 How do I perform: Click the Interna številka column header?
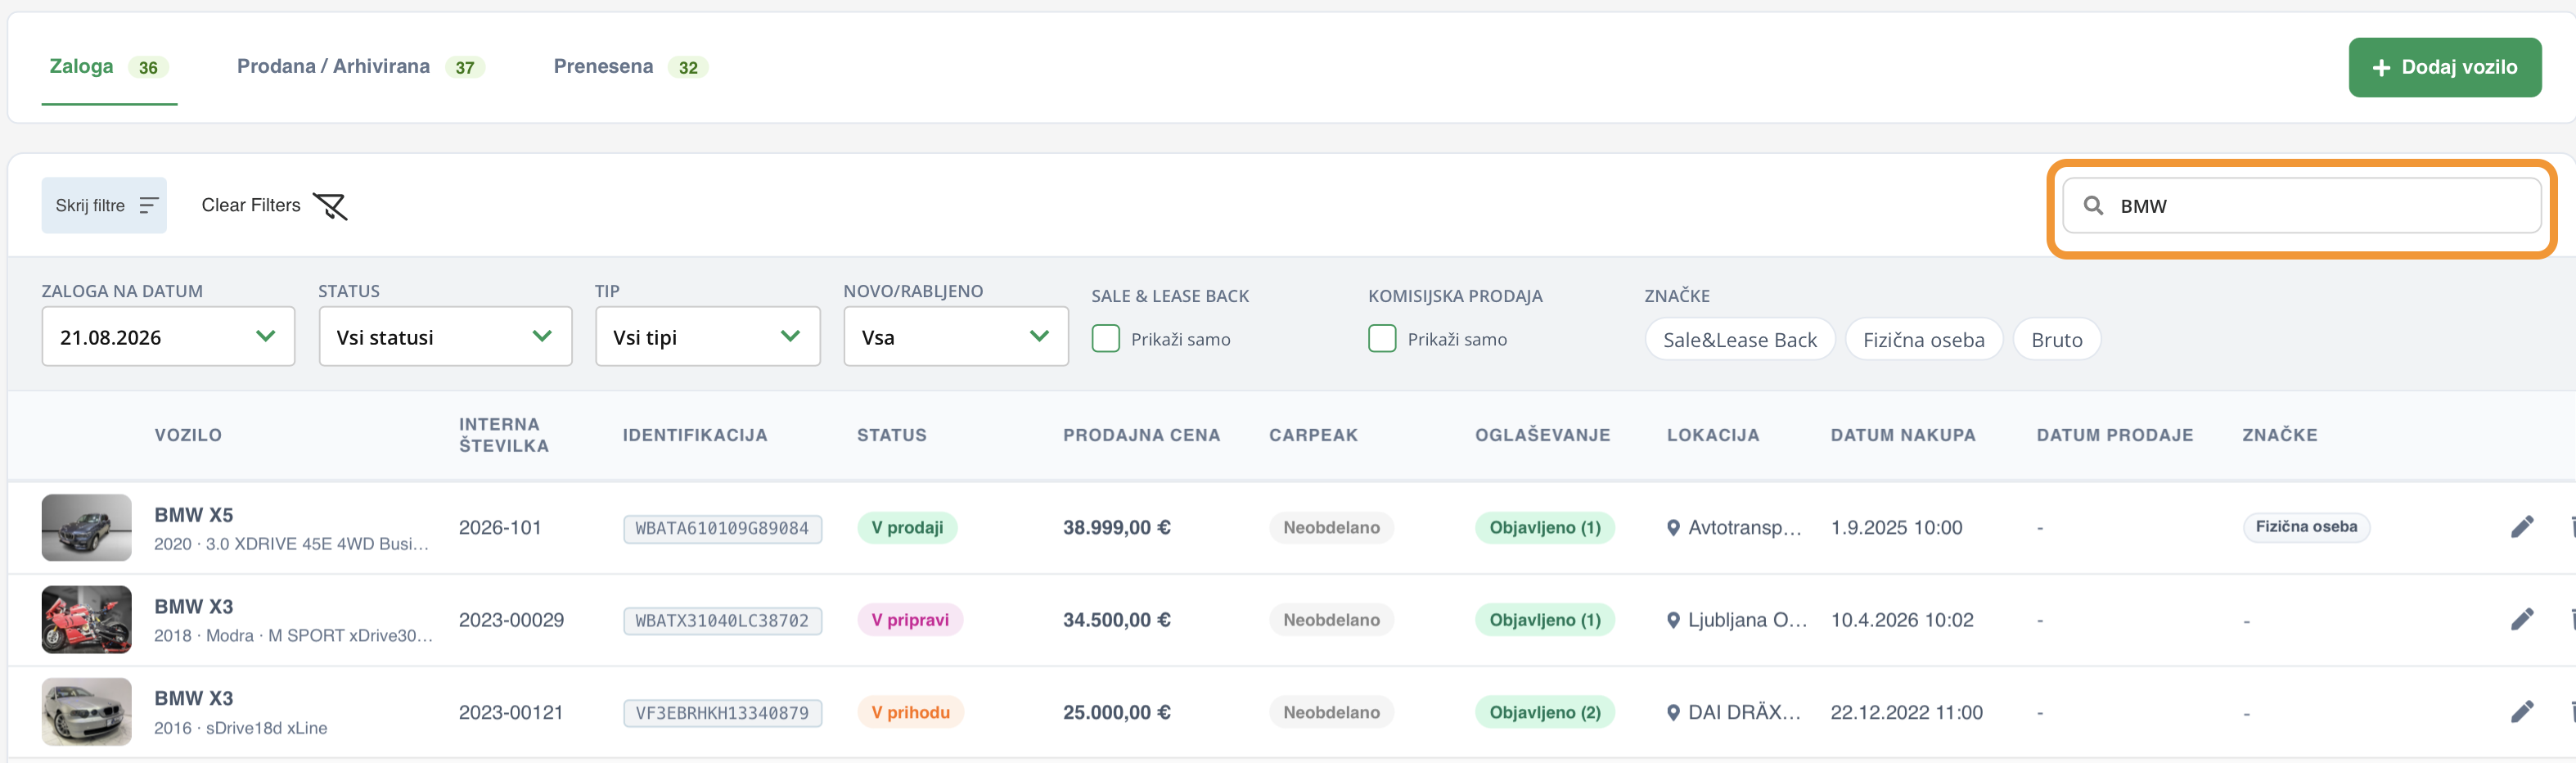(x=504, y=435)
